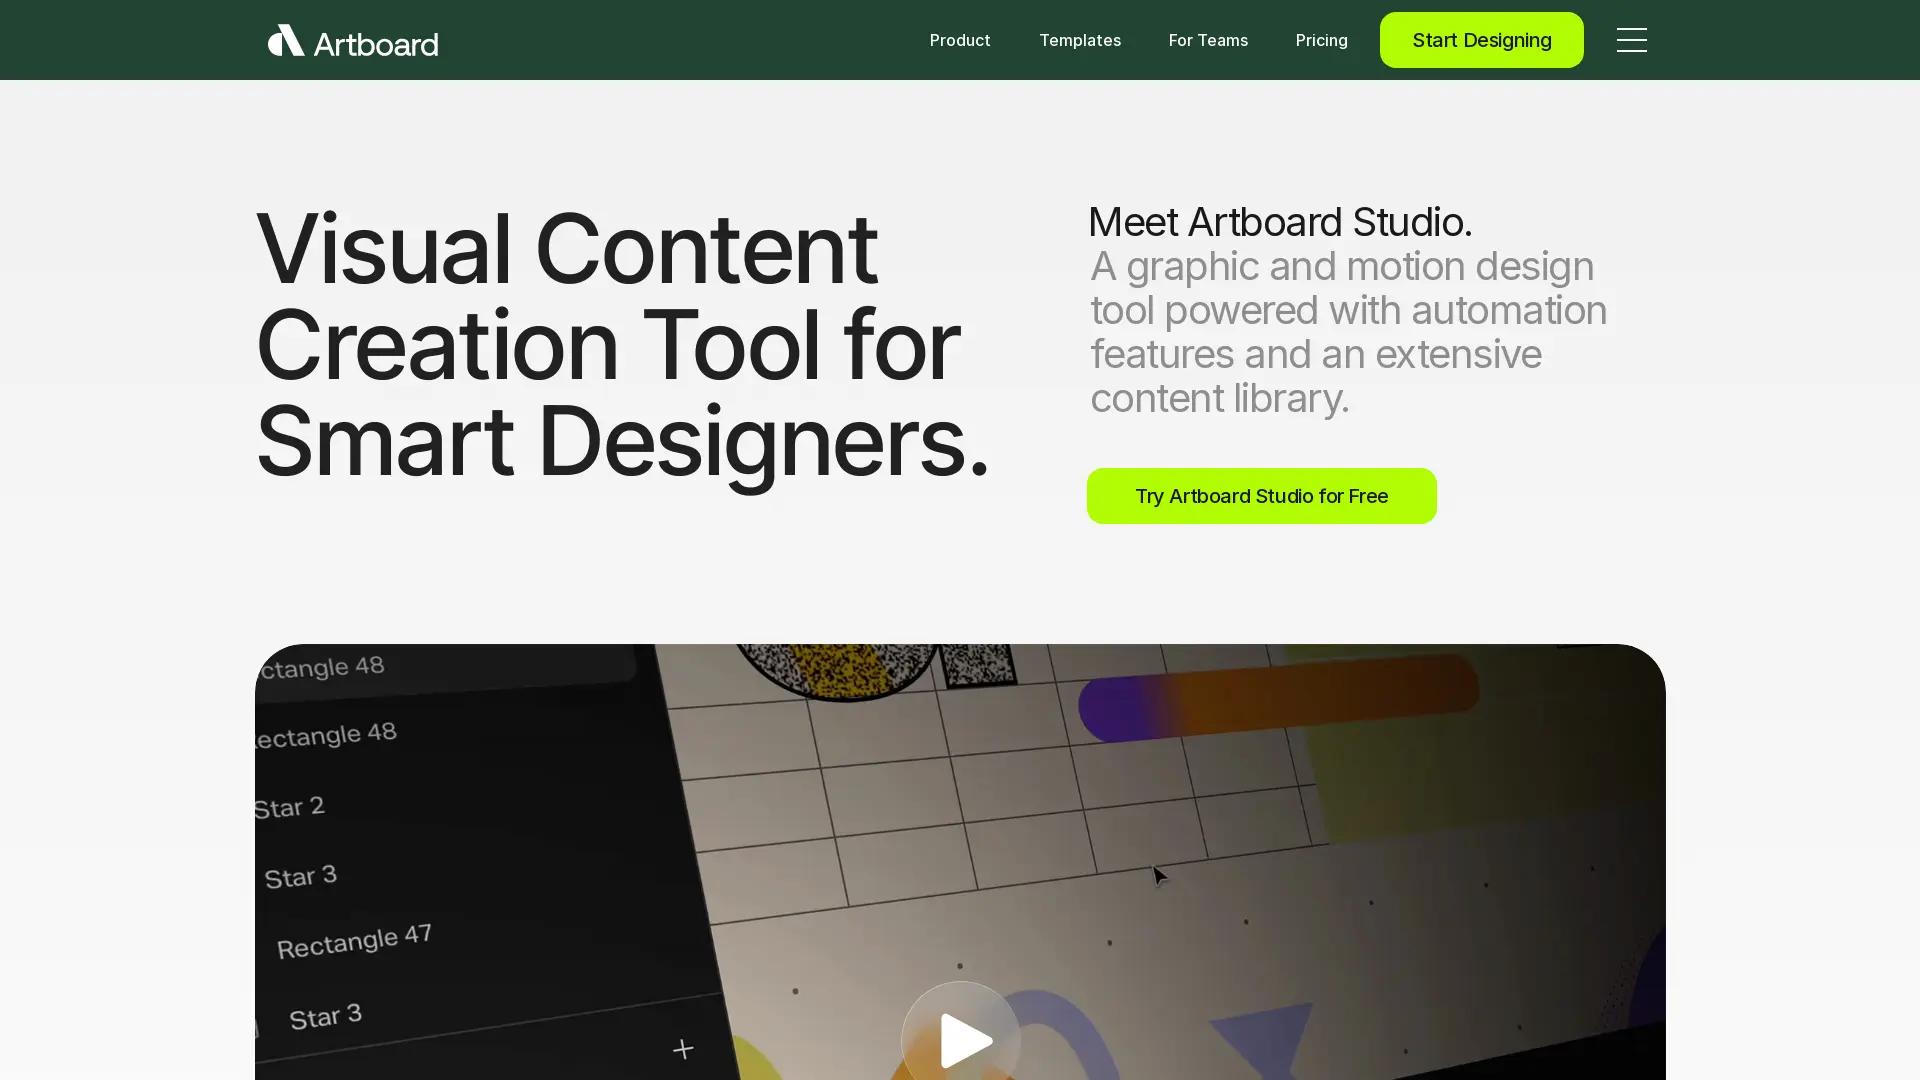Select For Teams in the navigation
The width and height of the screenshot is (1920, 1080).
pyautogui.click(x=1208, y=40)
